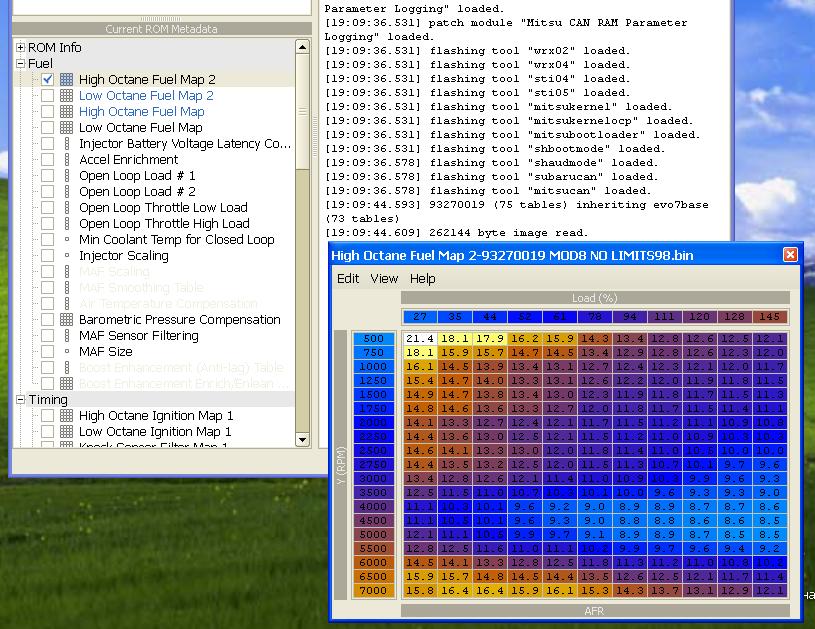Click grid icon beside Low Octane Fuel Map 2

pos(66,95)
